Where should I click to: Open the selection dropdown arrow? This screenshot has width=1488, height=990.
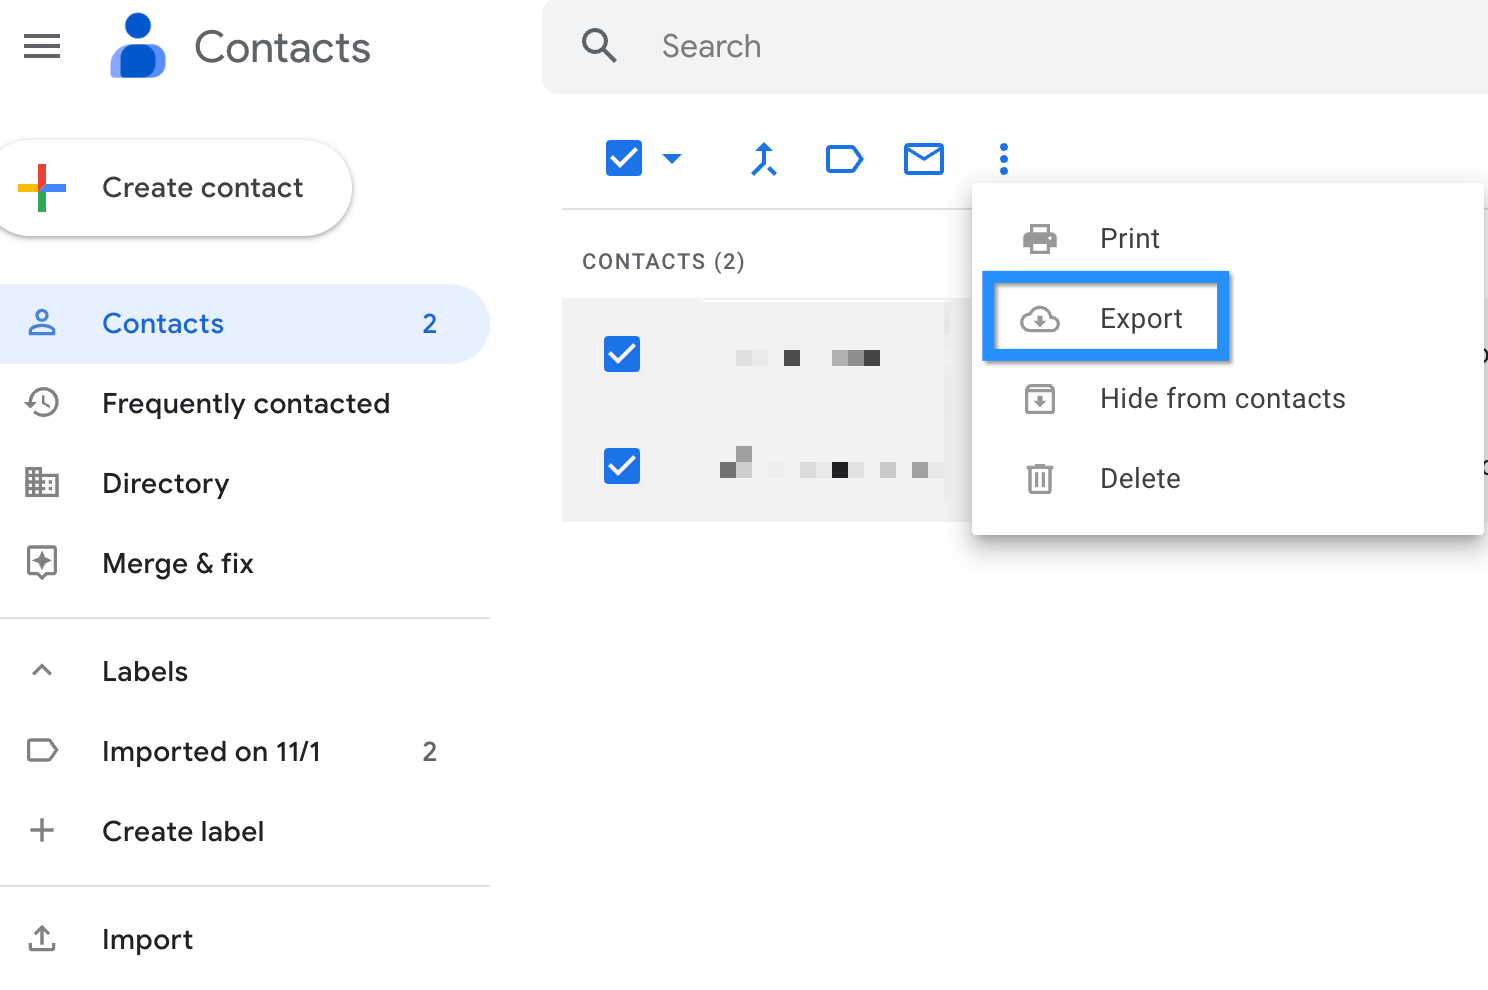672,158
